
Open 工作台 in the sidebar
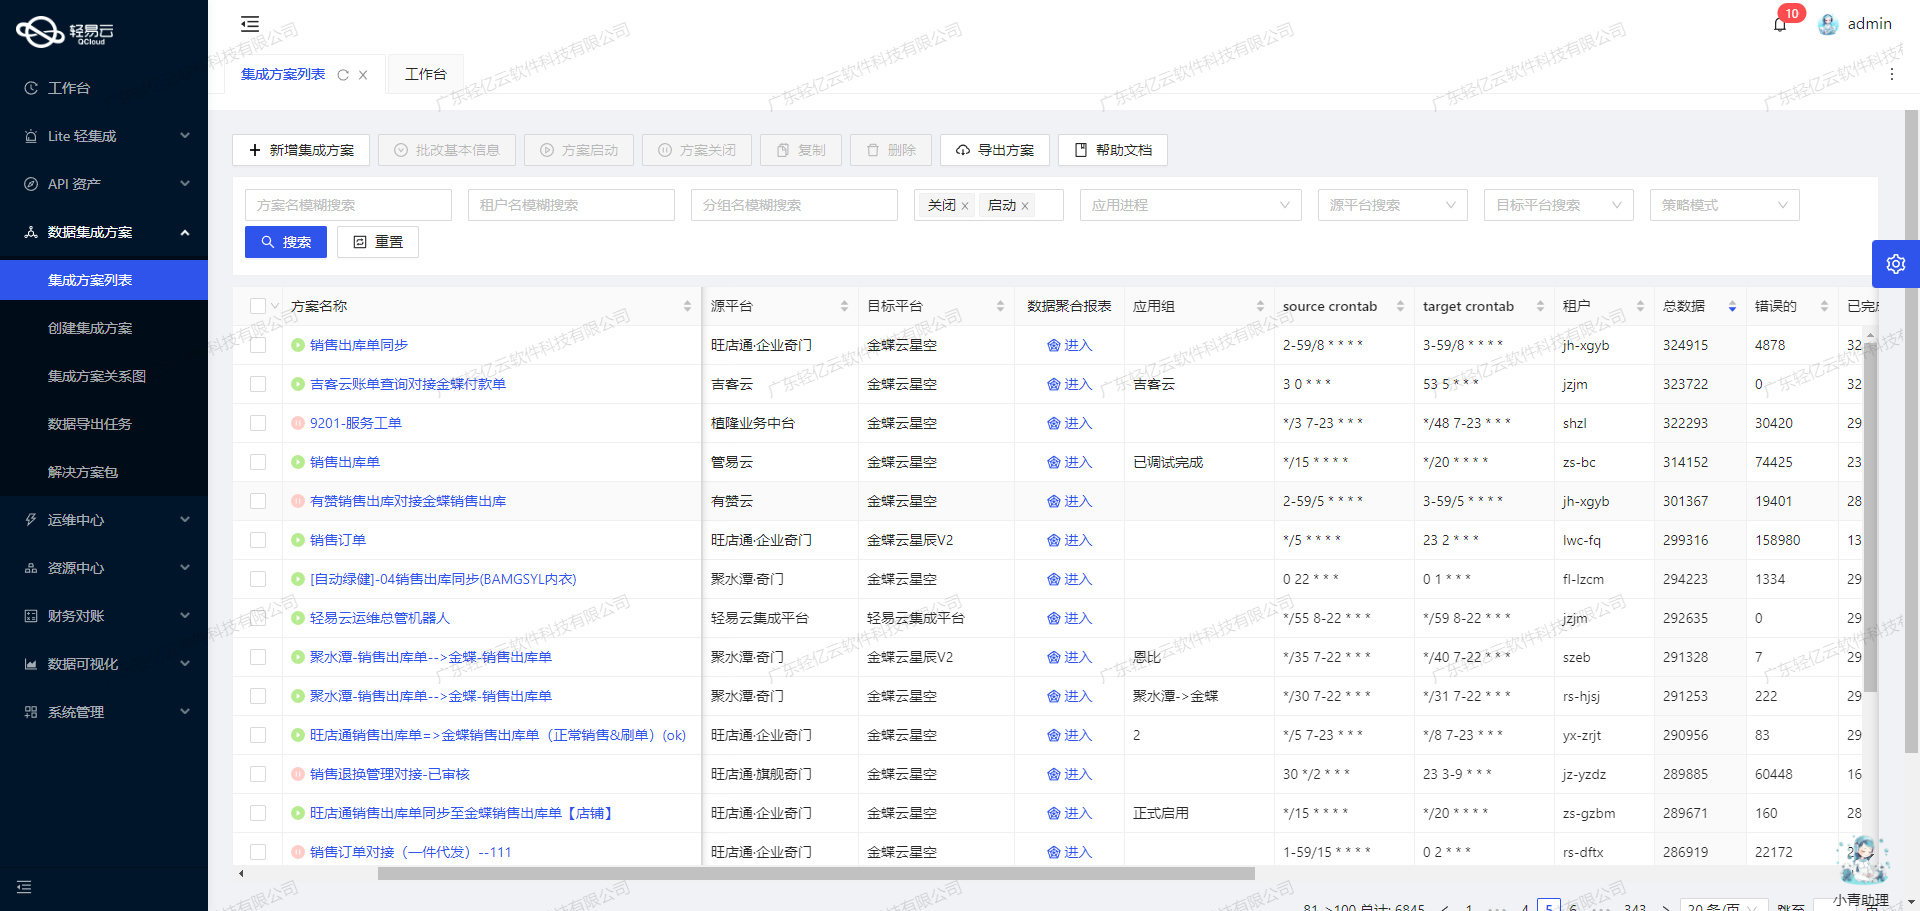(x=104, y=88)
